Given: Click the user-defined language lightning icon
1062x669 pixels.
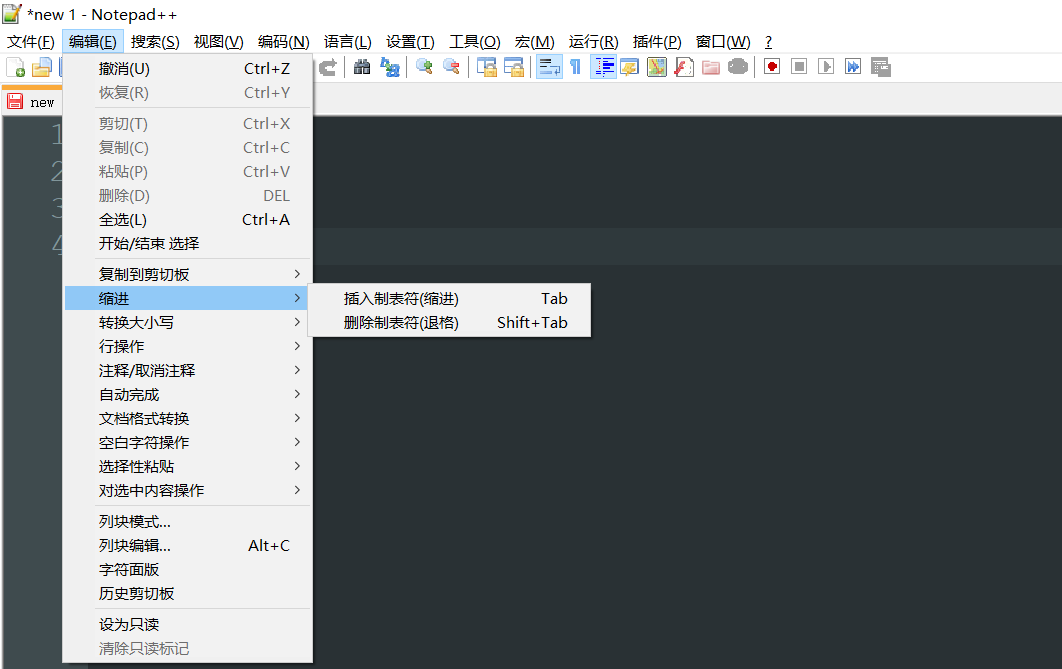Looking at the screenshot, I should 630,67.
